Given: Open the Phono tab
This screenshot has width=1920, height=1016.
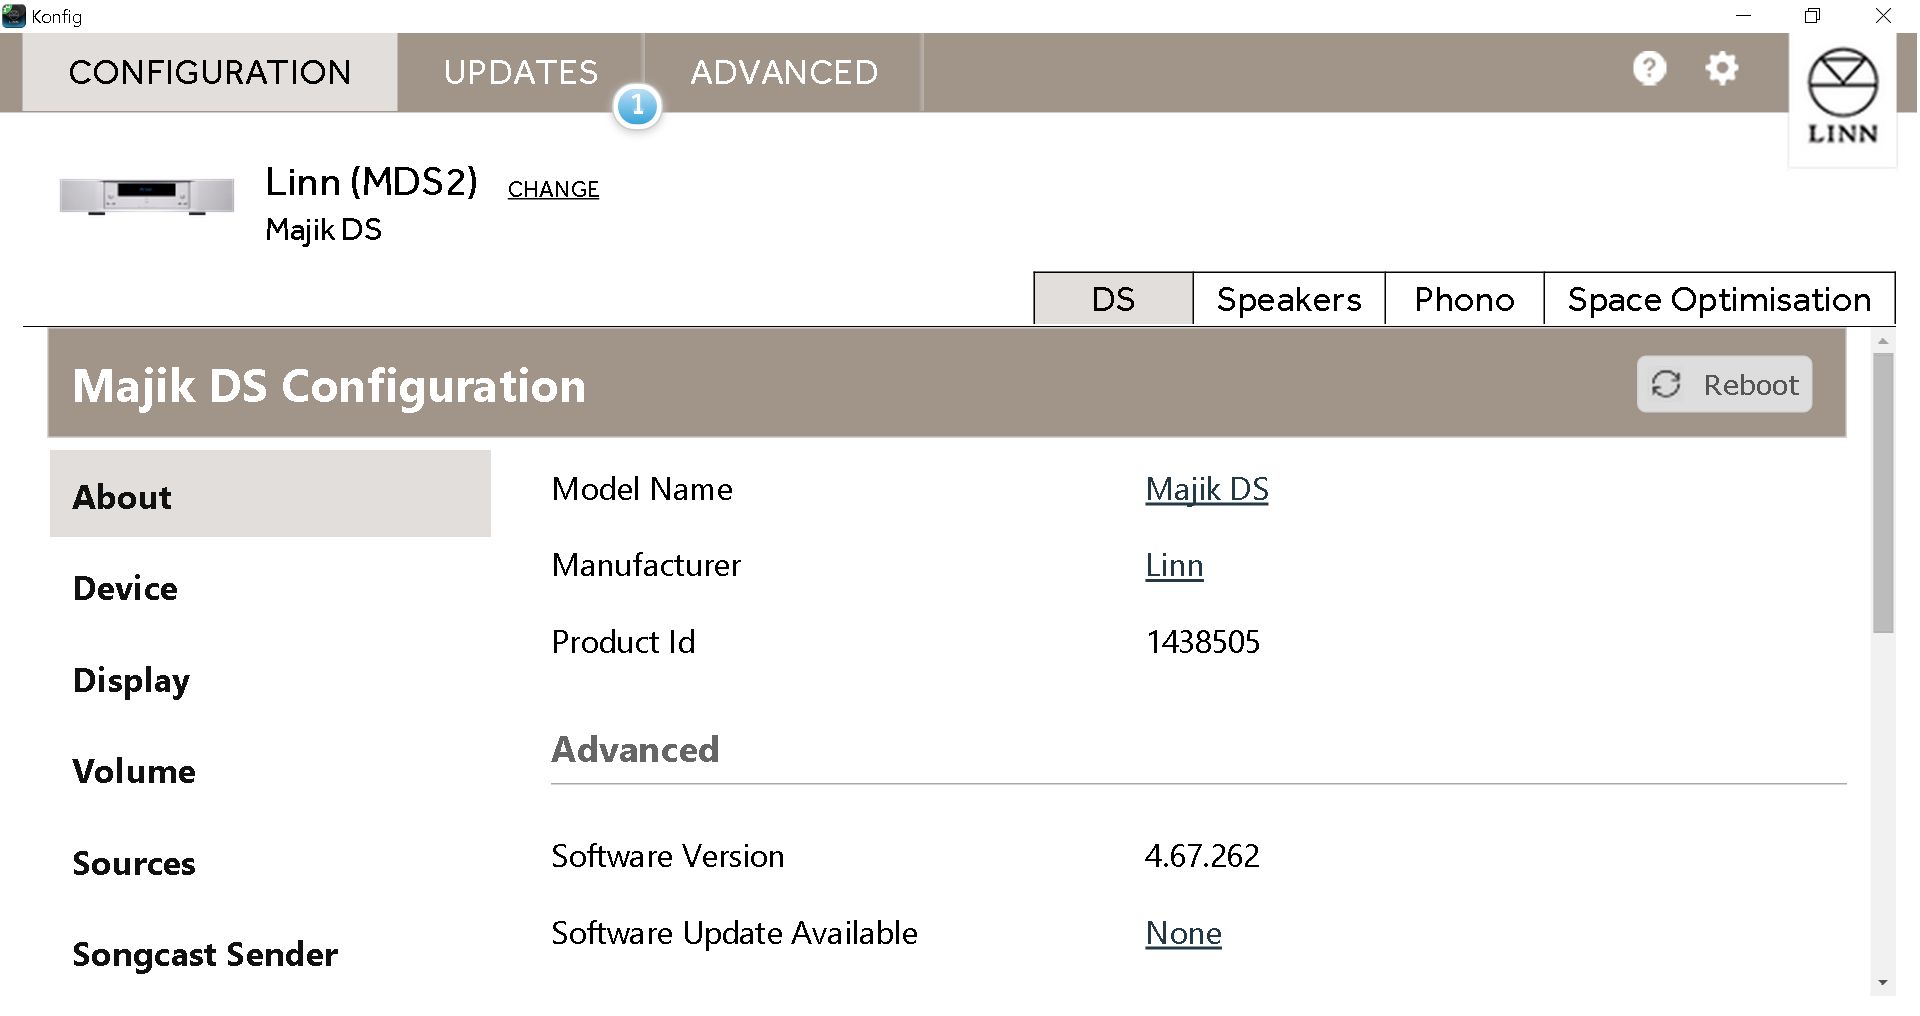Looking at the screenshot, I should tap(1464, 299).
